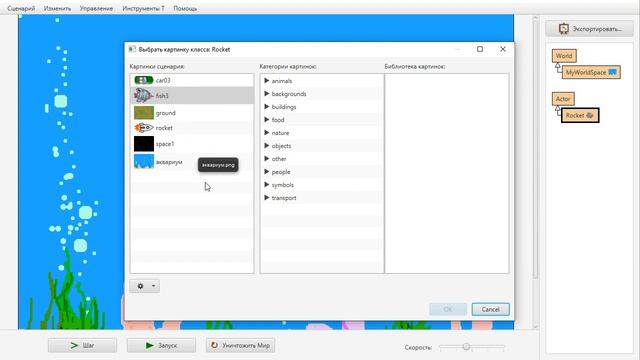640x360 pixels.
Task: Select the Actor class box
Action: click(x=563, y=99)
